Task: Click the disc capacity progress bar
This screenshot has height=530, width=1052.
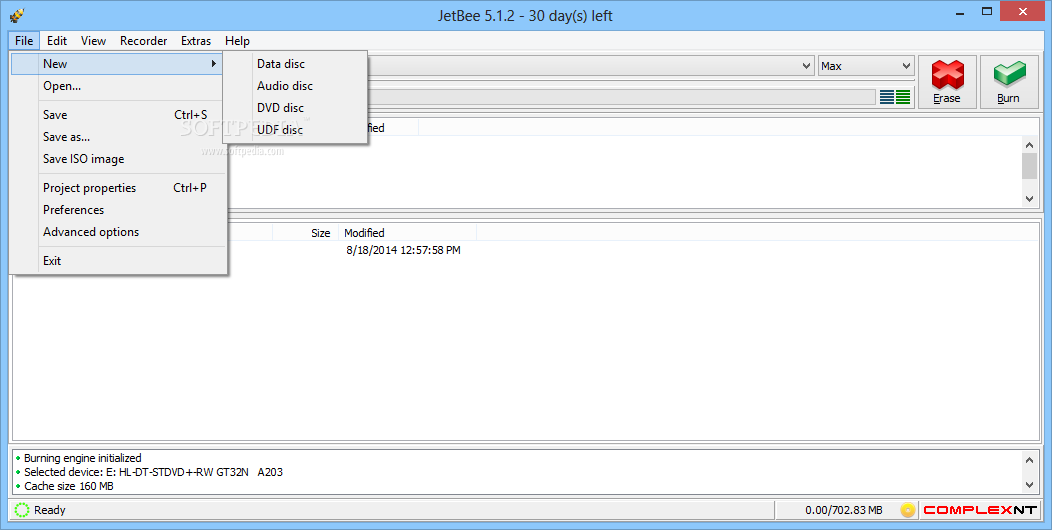Action: [x=622, y=97]
